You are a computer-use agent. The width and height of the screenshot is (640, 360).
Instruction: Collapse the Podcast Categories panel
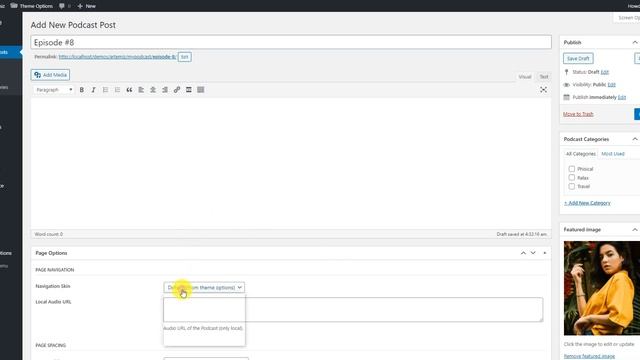click(x=635, y=139)
